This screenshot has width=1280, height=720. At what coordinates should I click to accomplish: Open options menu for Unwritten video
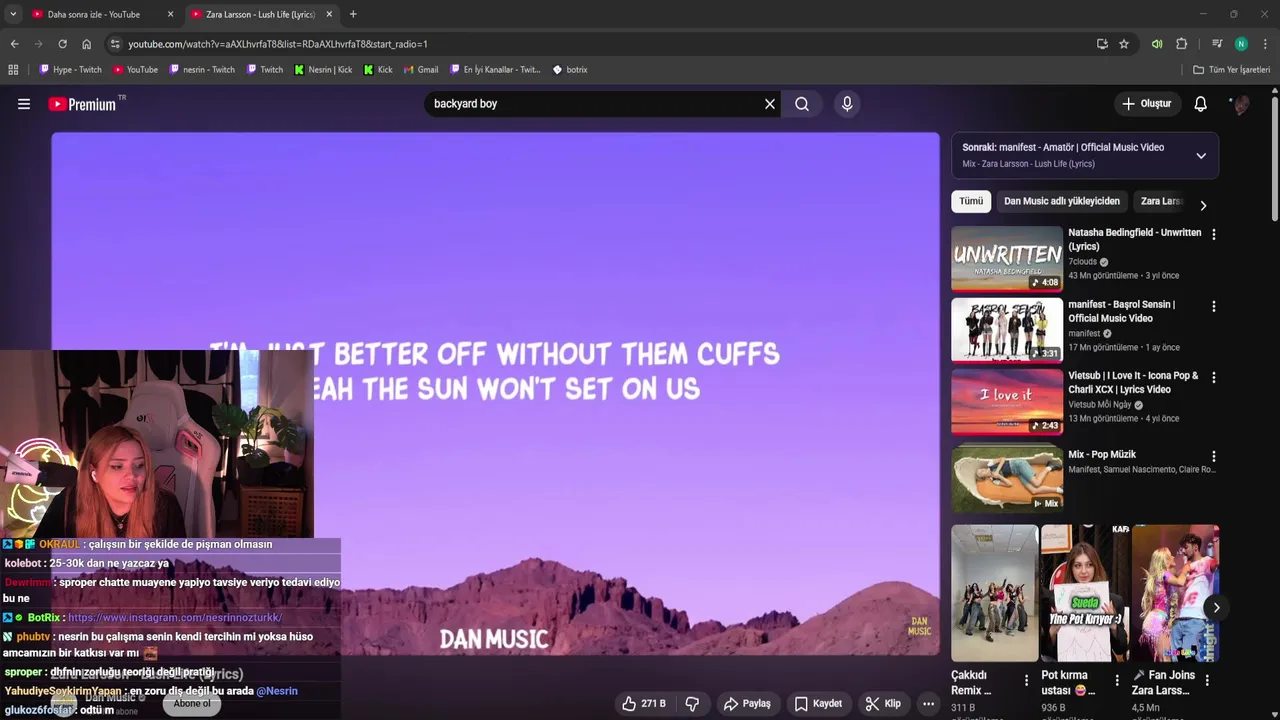(x=1214, y=234)
